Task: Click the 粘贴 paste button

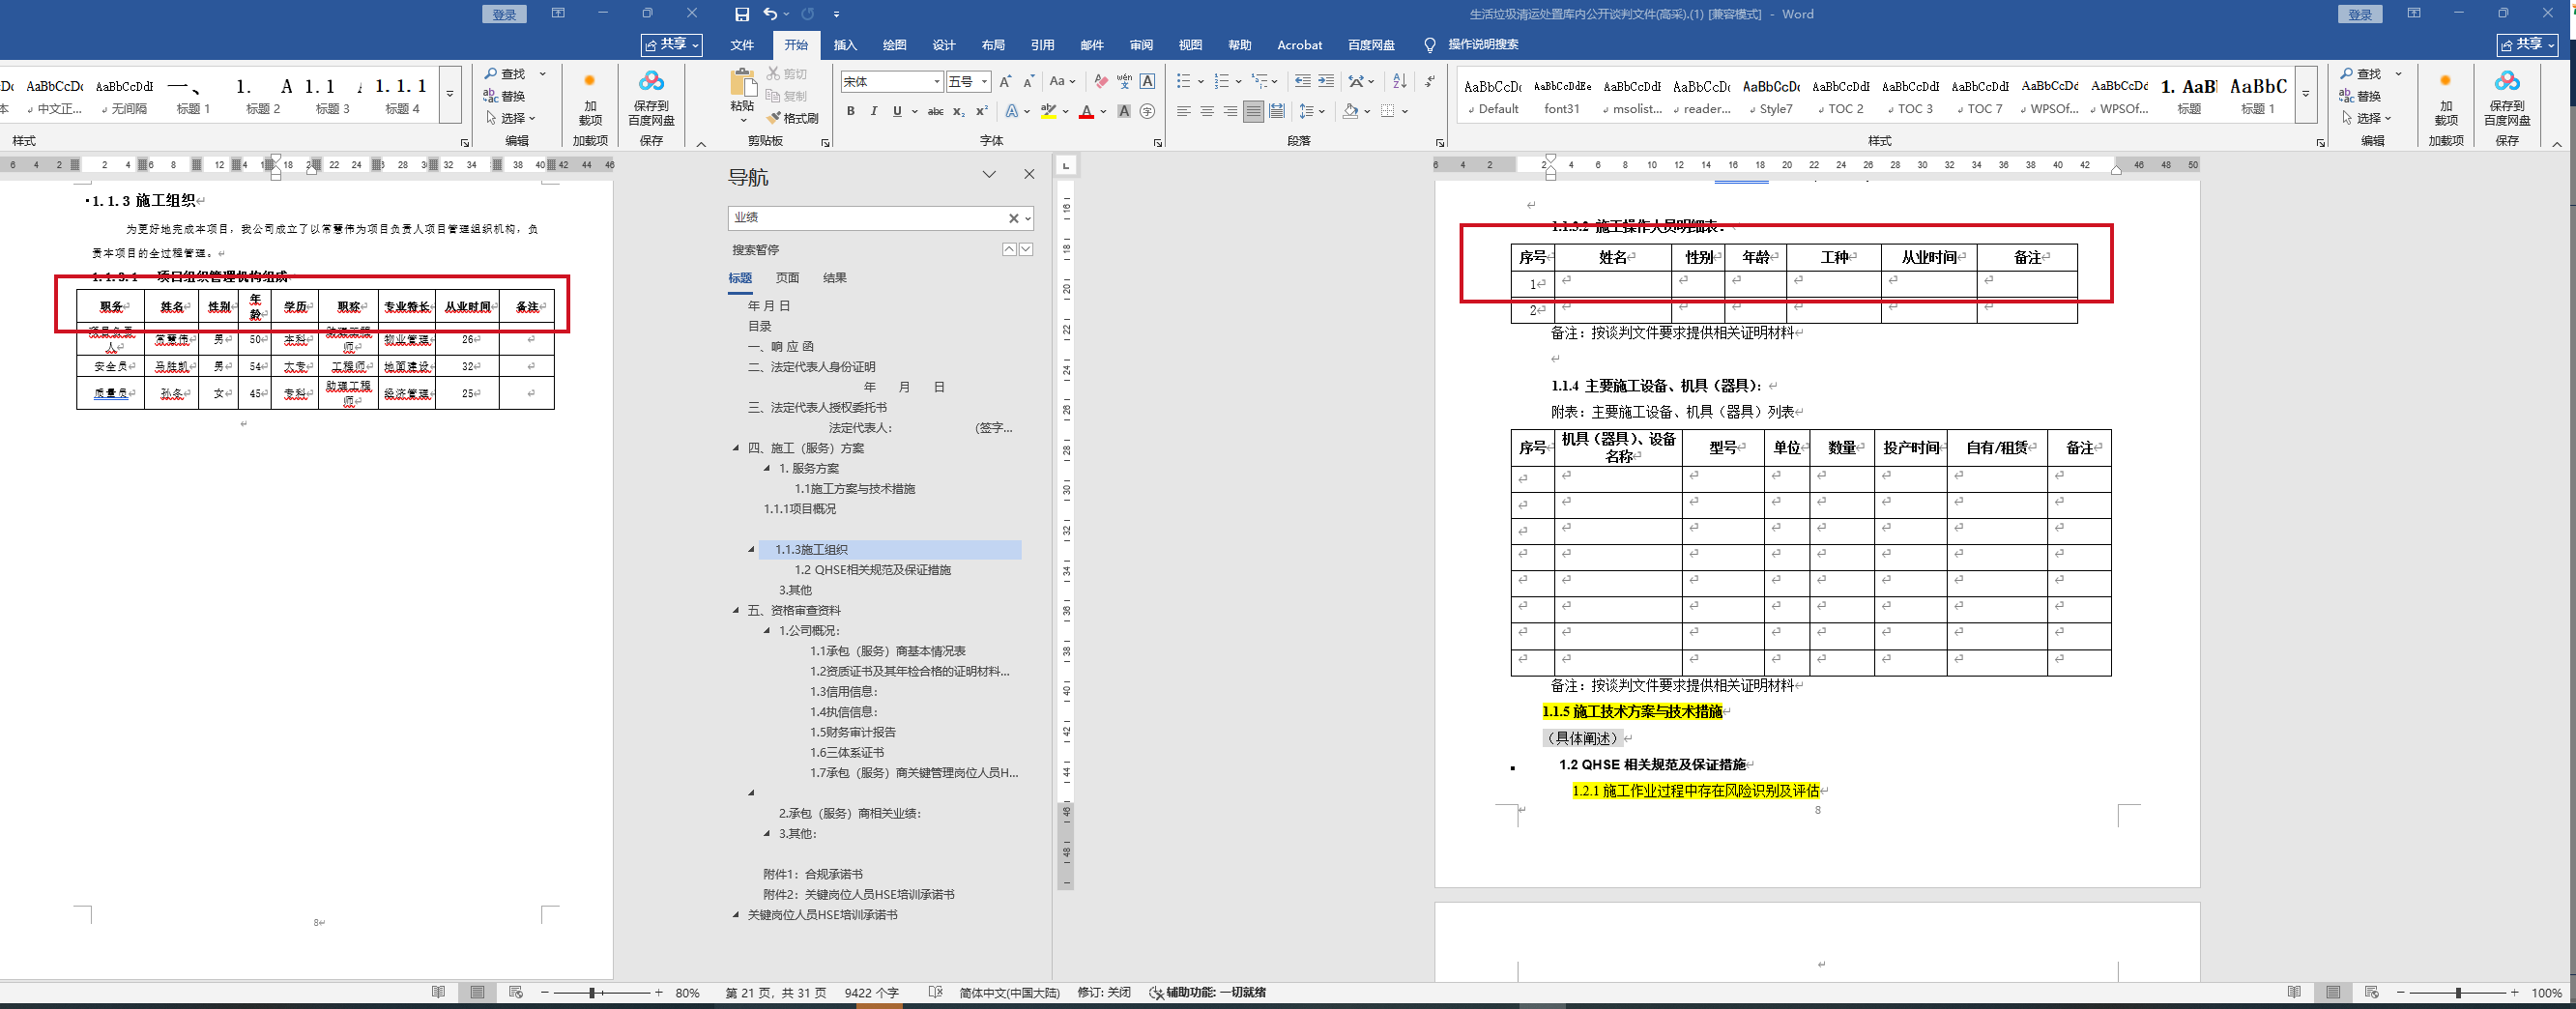Action: point(742,95)
